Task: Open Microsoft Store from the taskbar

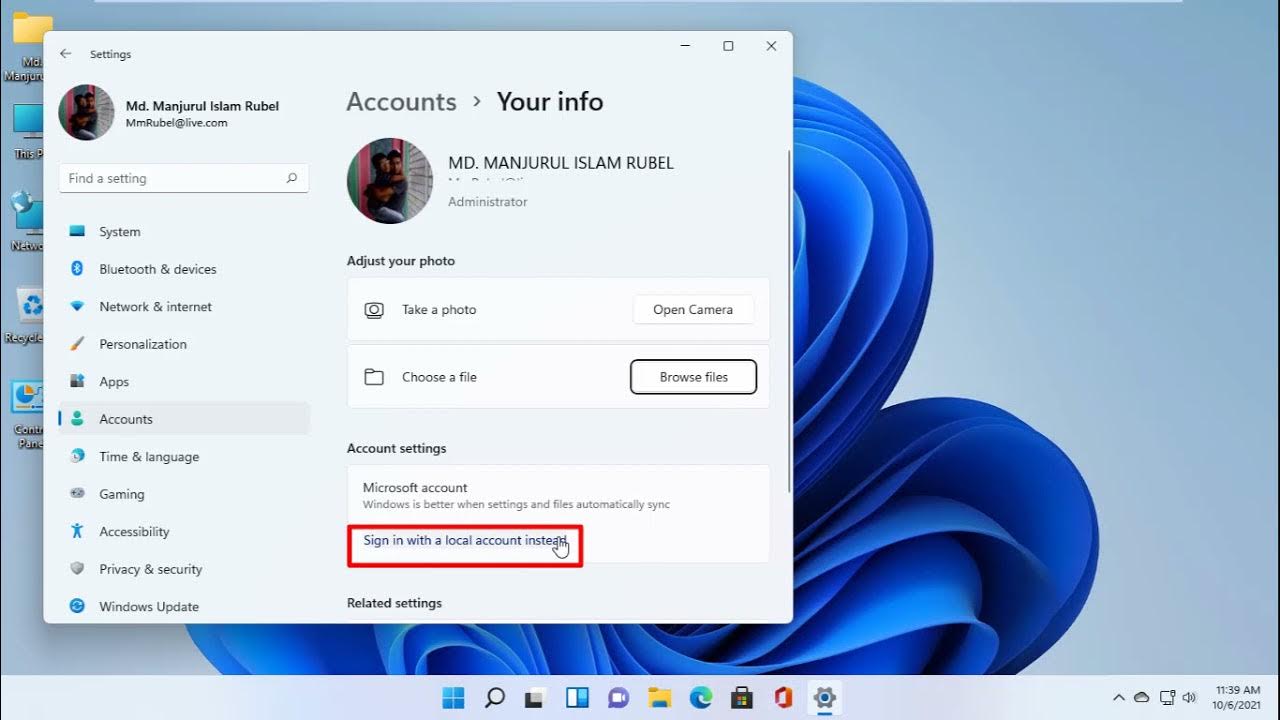Action: tap(742, 697)
